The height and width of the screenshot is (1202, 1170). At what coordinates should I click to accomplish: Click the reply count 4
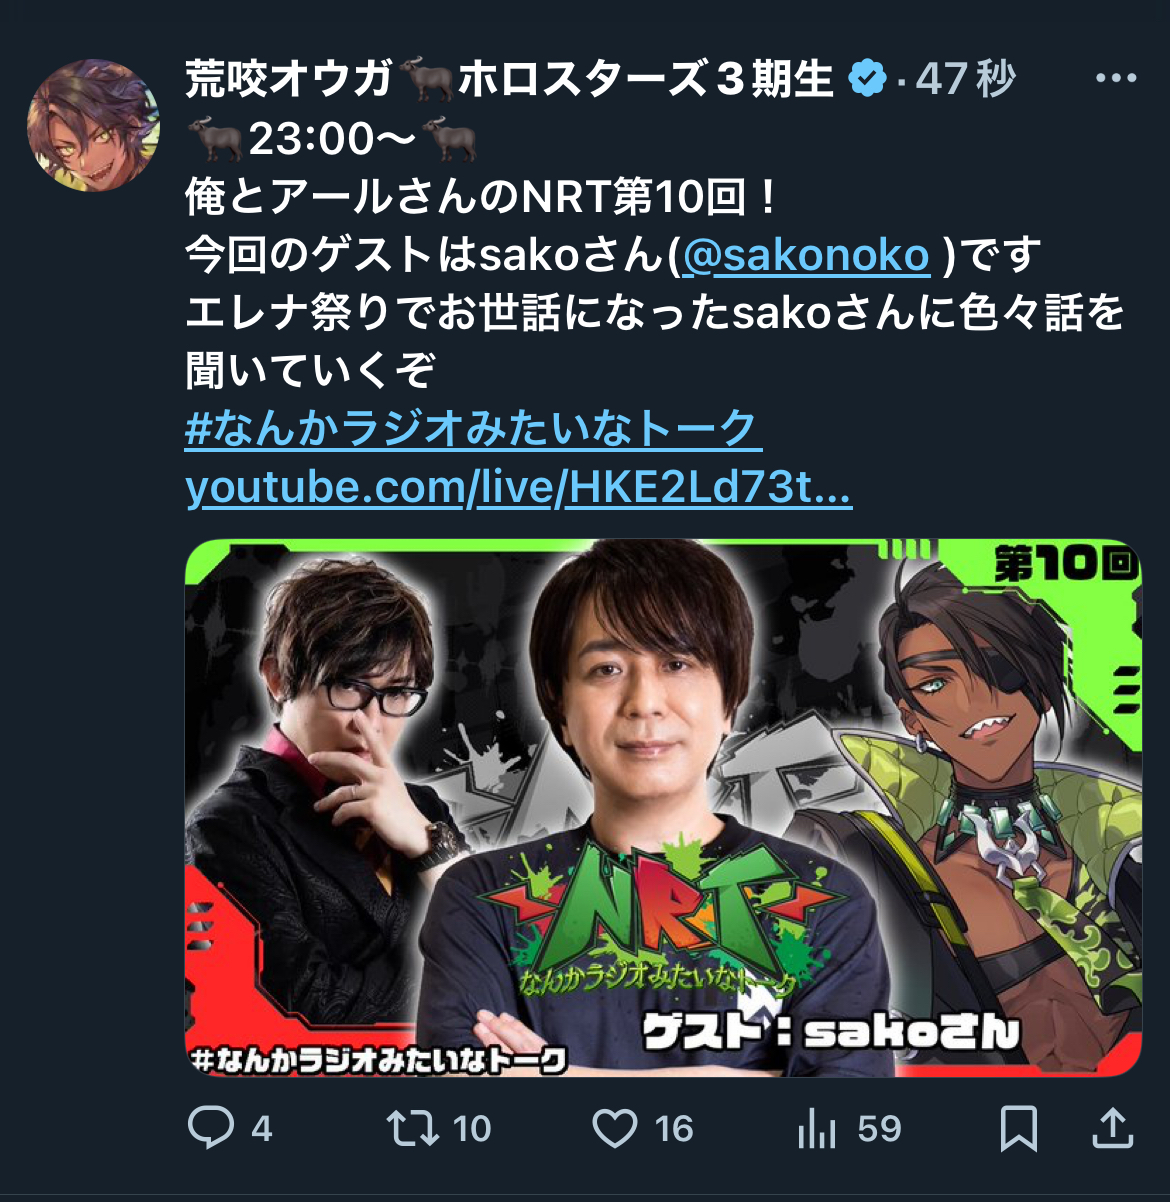(x=261, y=1129)
